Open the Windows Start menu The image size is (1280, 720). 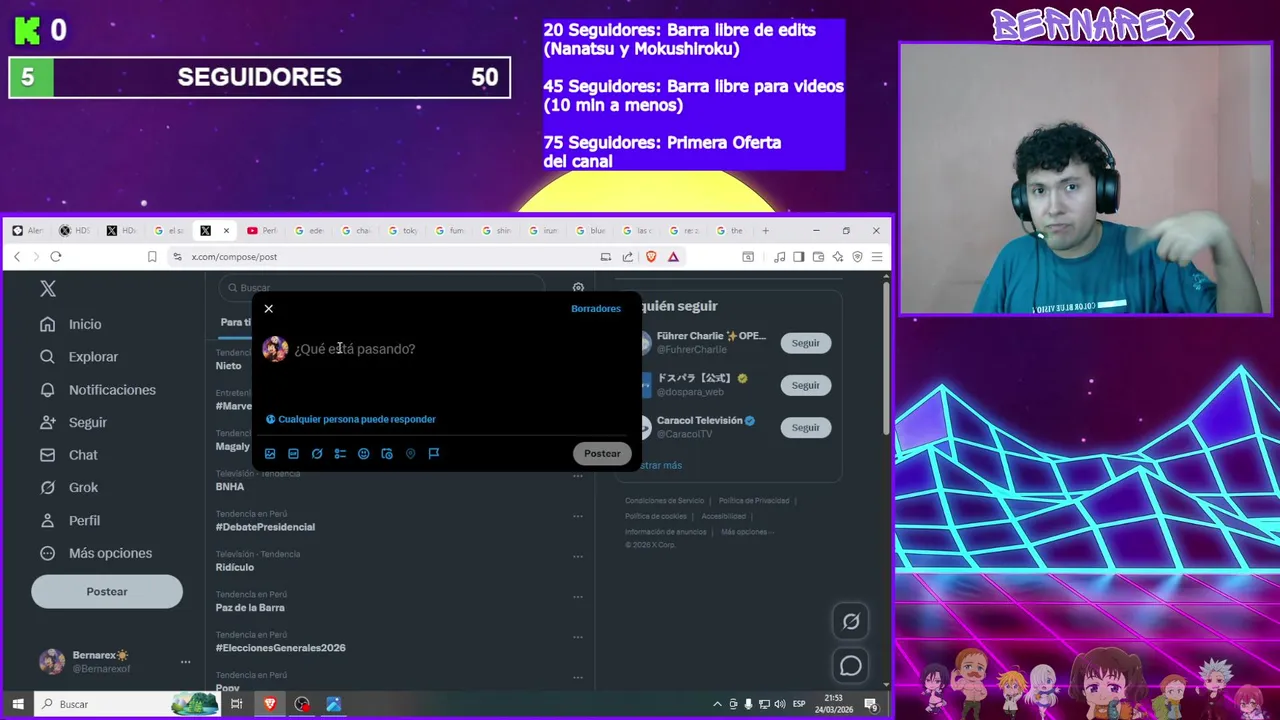[x=17, y=704]
